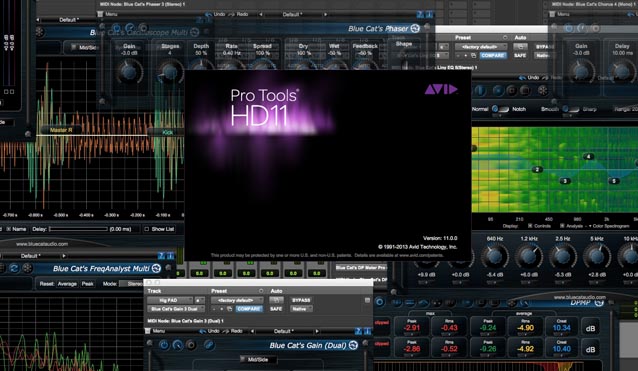Toggle the Name checkbox near Delay

[9, 229]
